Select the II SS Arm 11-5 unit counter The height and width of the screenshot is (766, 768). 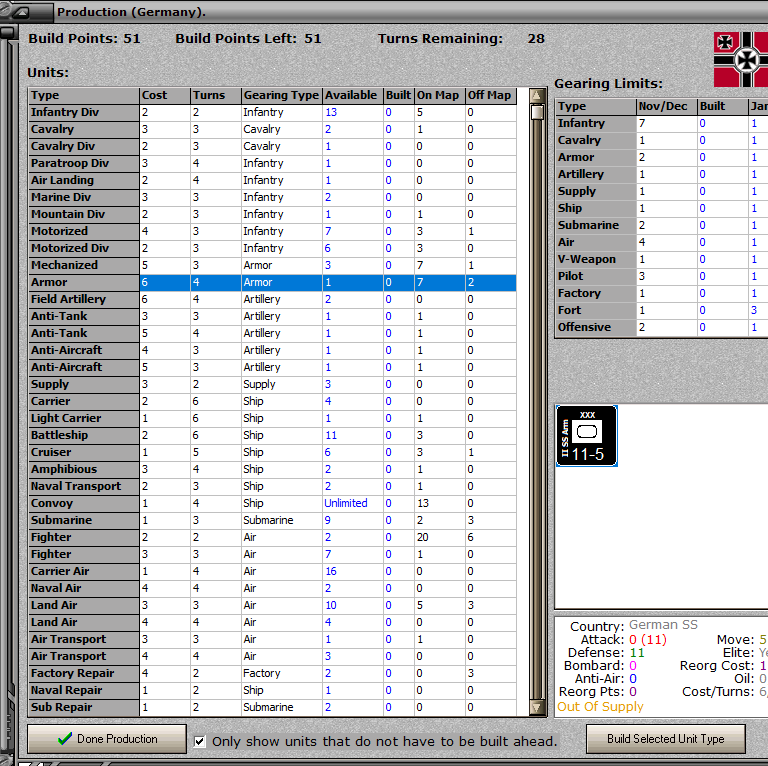(586, 435)
